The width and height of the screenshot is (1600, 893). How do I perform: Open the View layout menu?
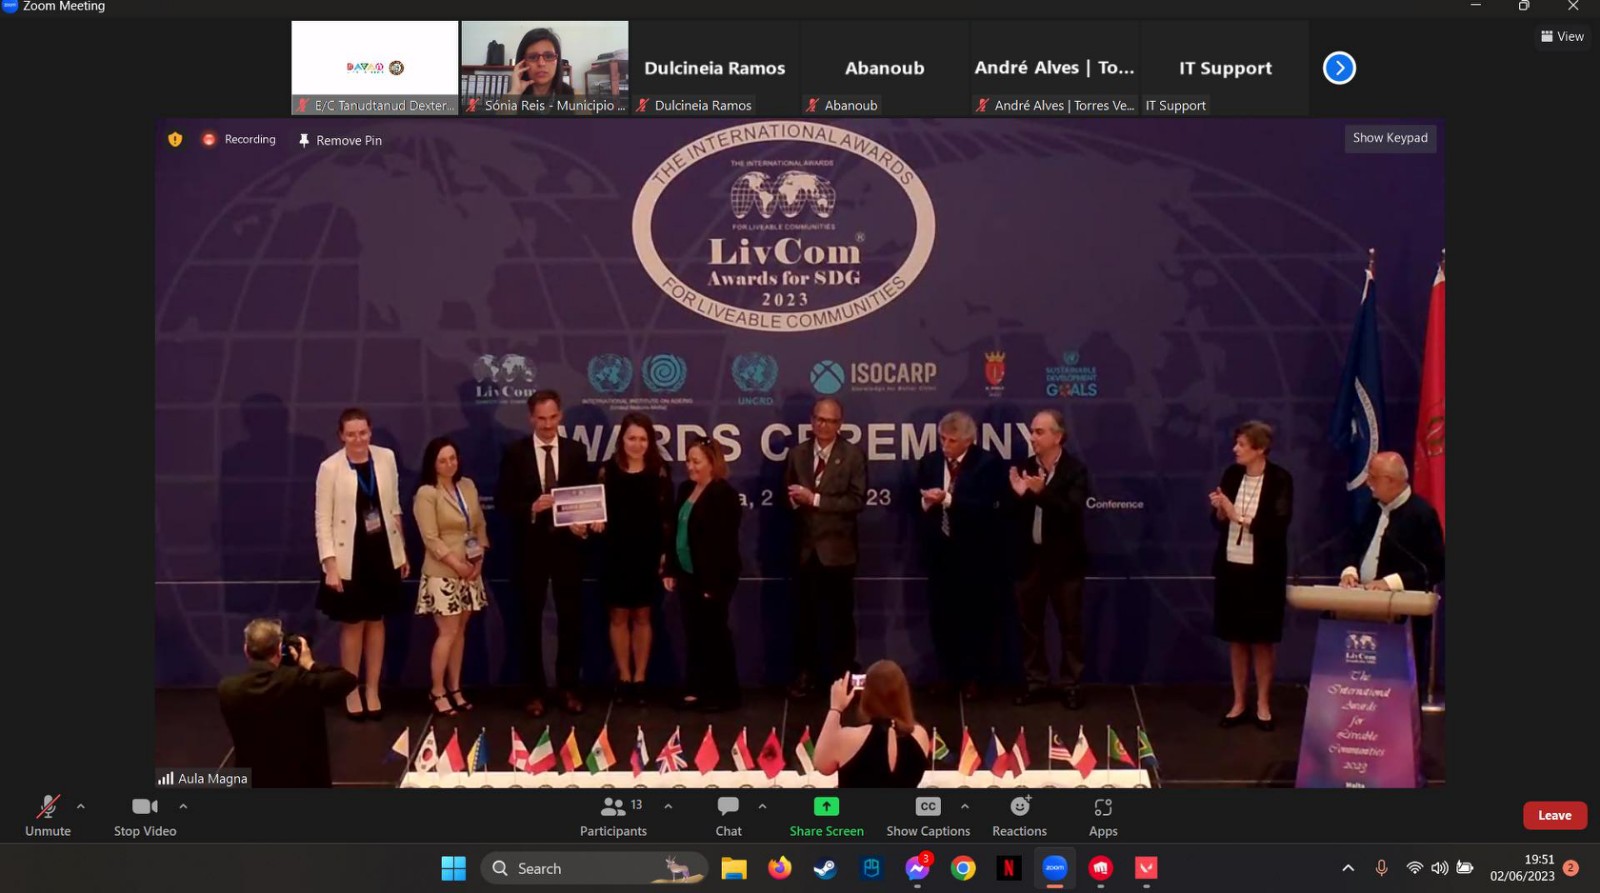[1562, 36]
